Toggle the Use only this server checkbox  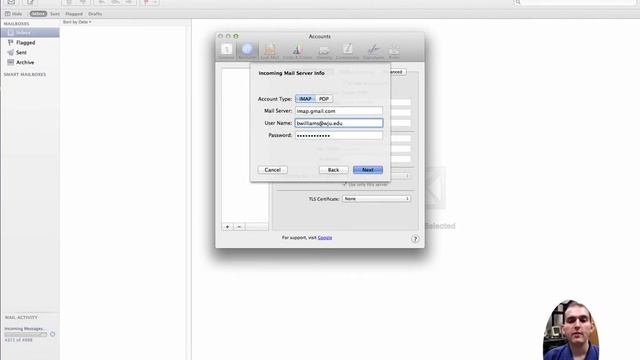point(344,184)
